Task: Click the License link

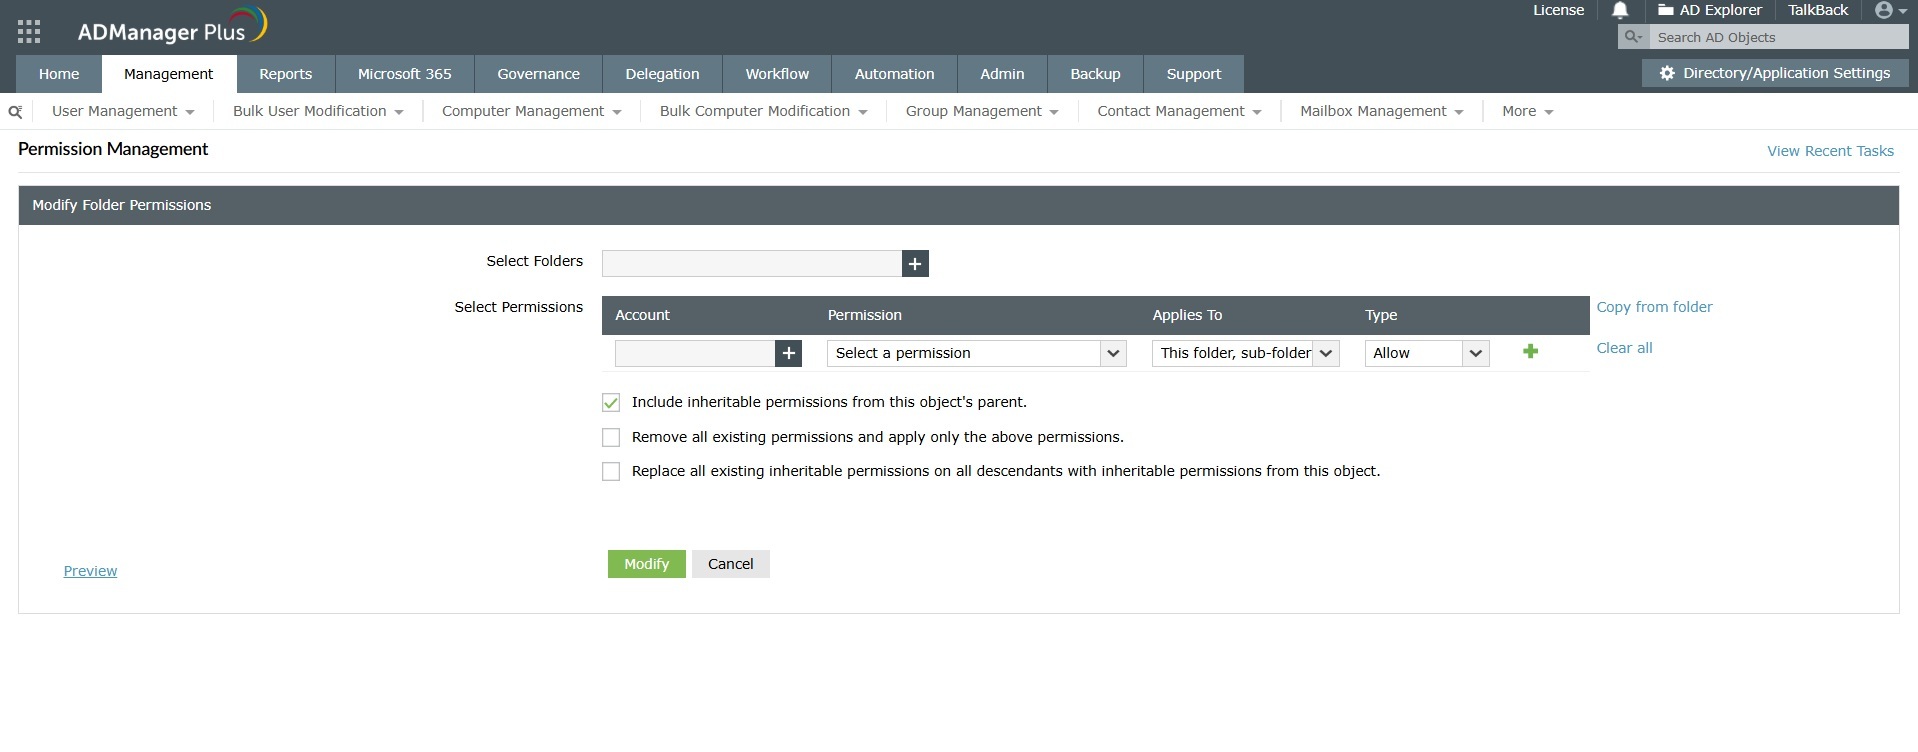Action: point(1558,10)
